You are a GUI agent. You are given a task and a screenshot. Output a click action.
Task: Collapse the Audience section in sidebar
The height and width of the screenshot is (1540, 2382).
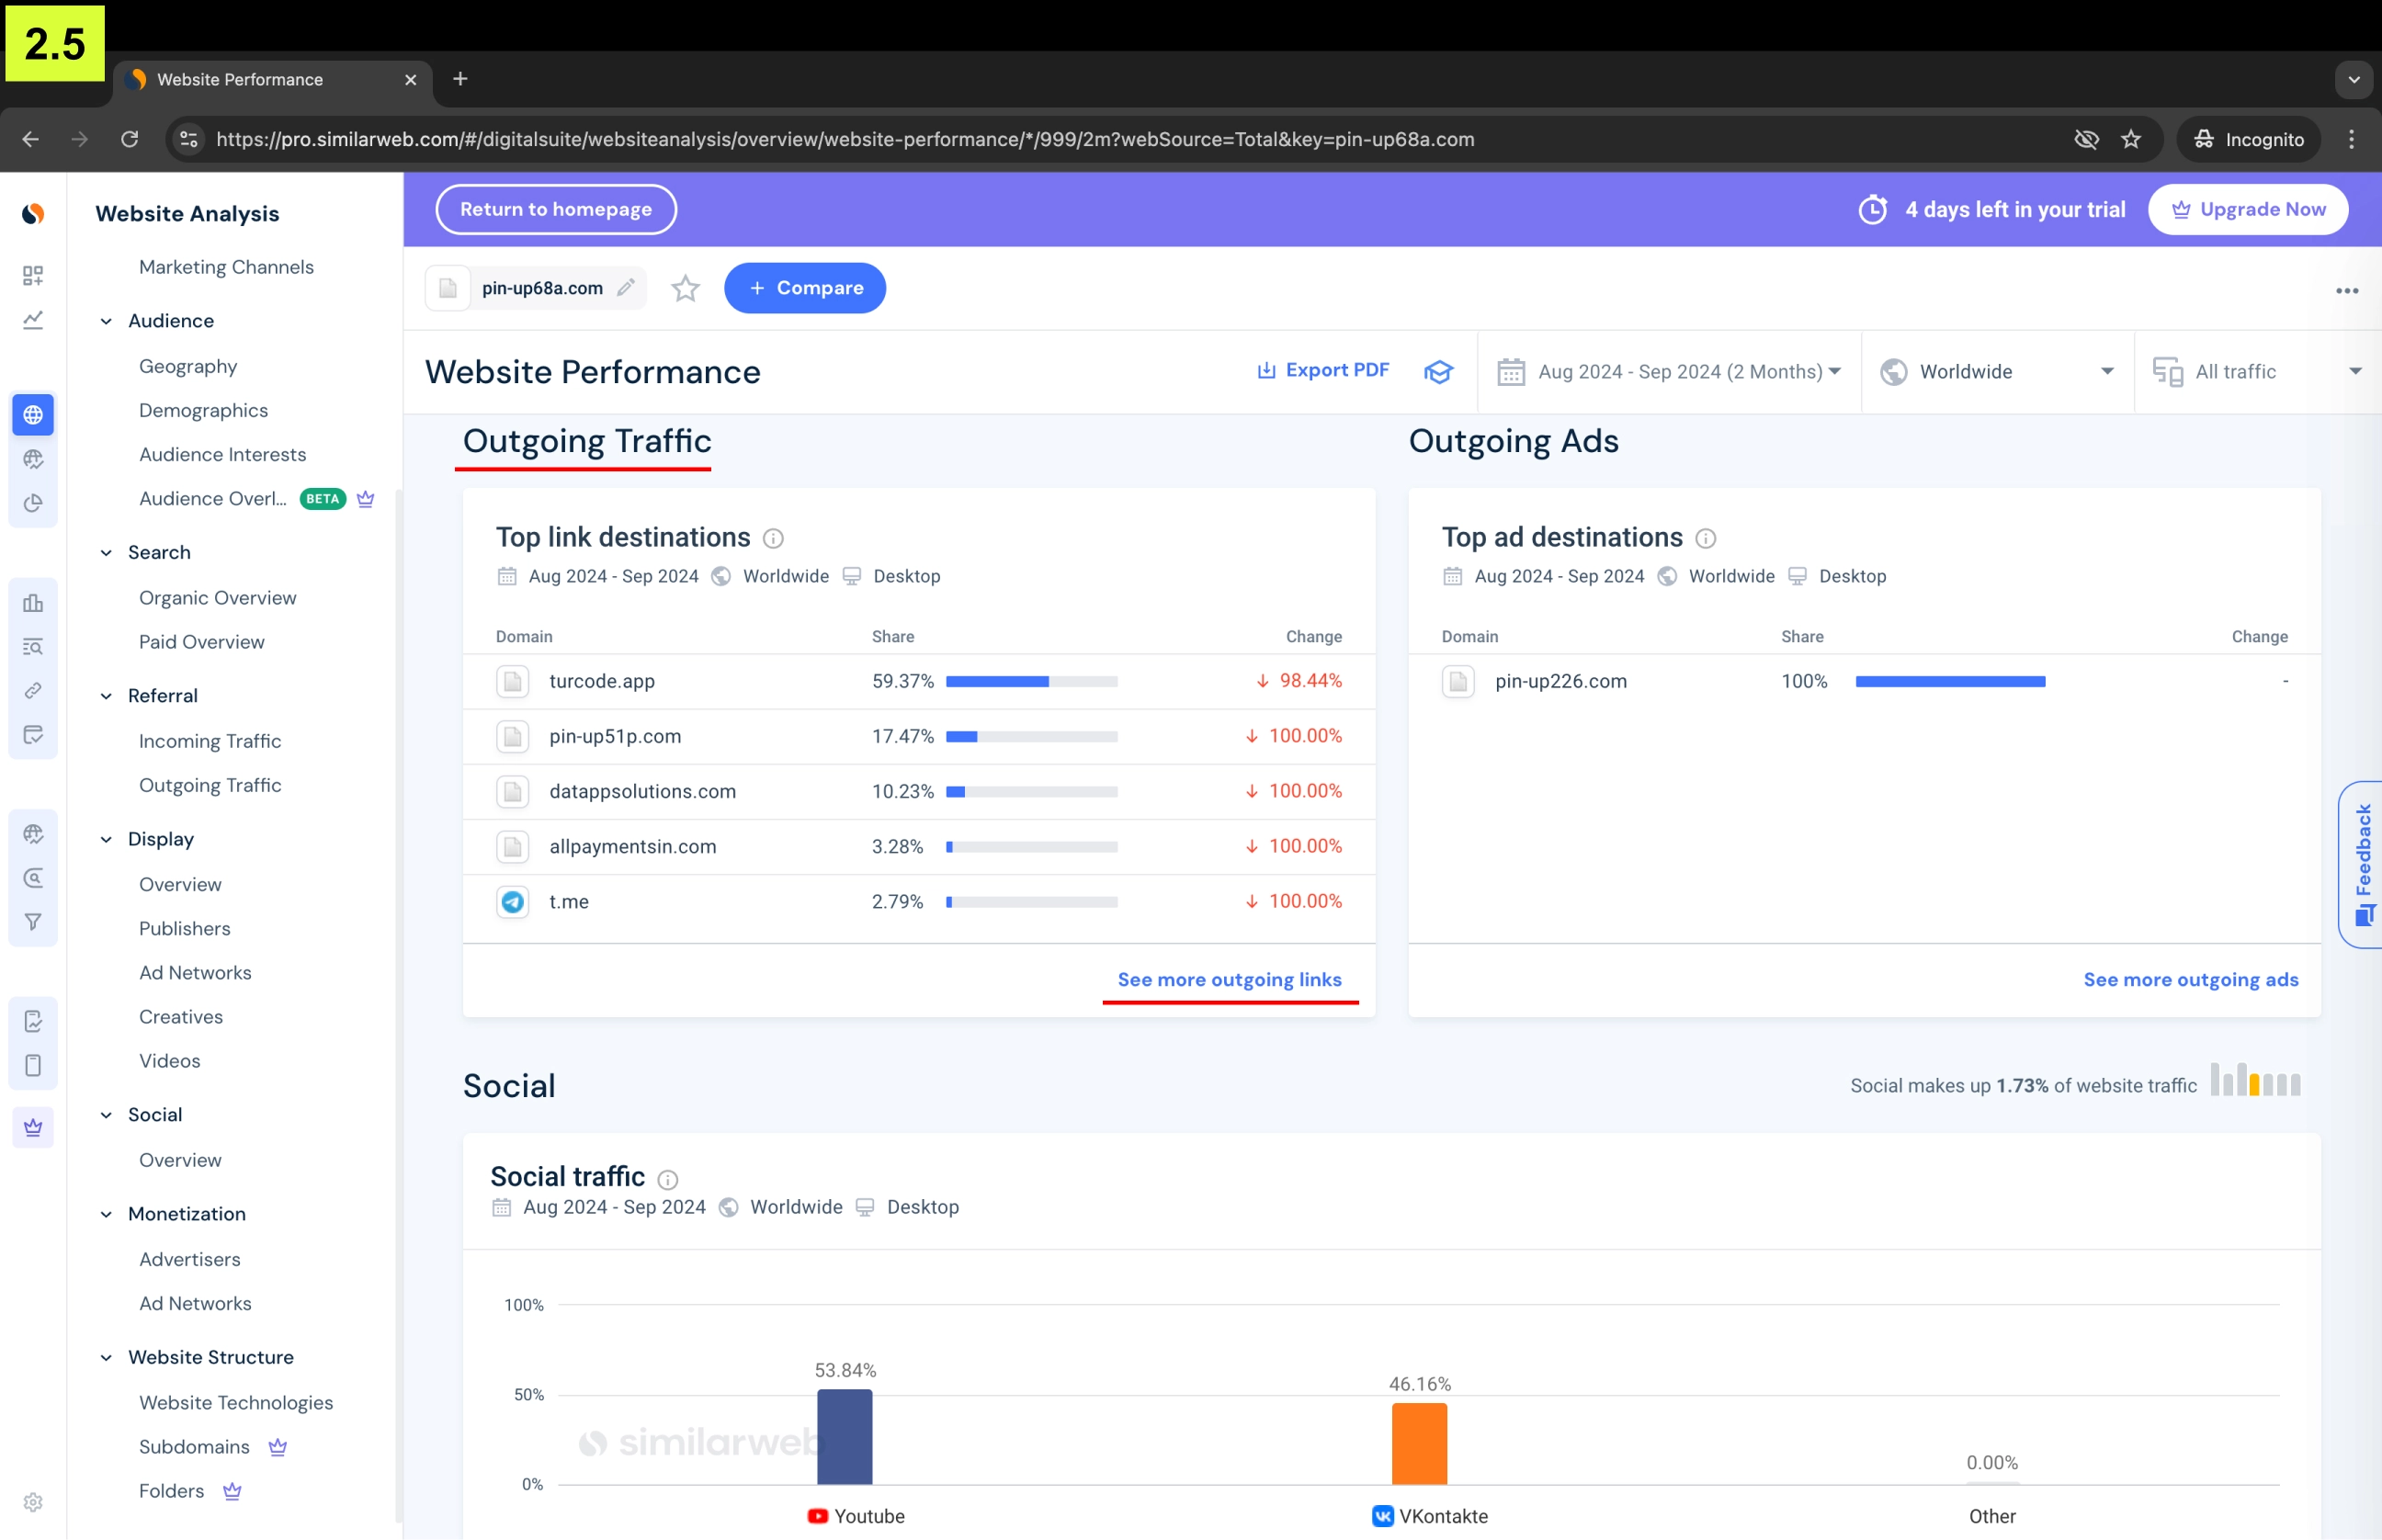coord(107,321)
